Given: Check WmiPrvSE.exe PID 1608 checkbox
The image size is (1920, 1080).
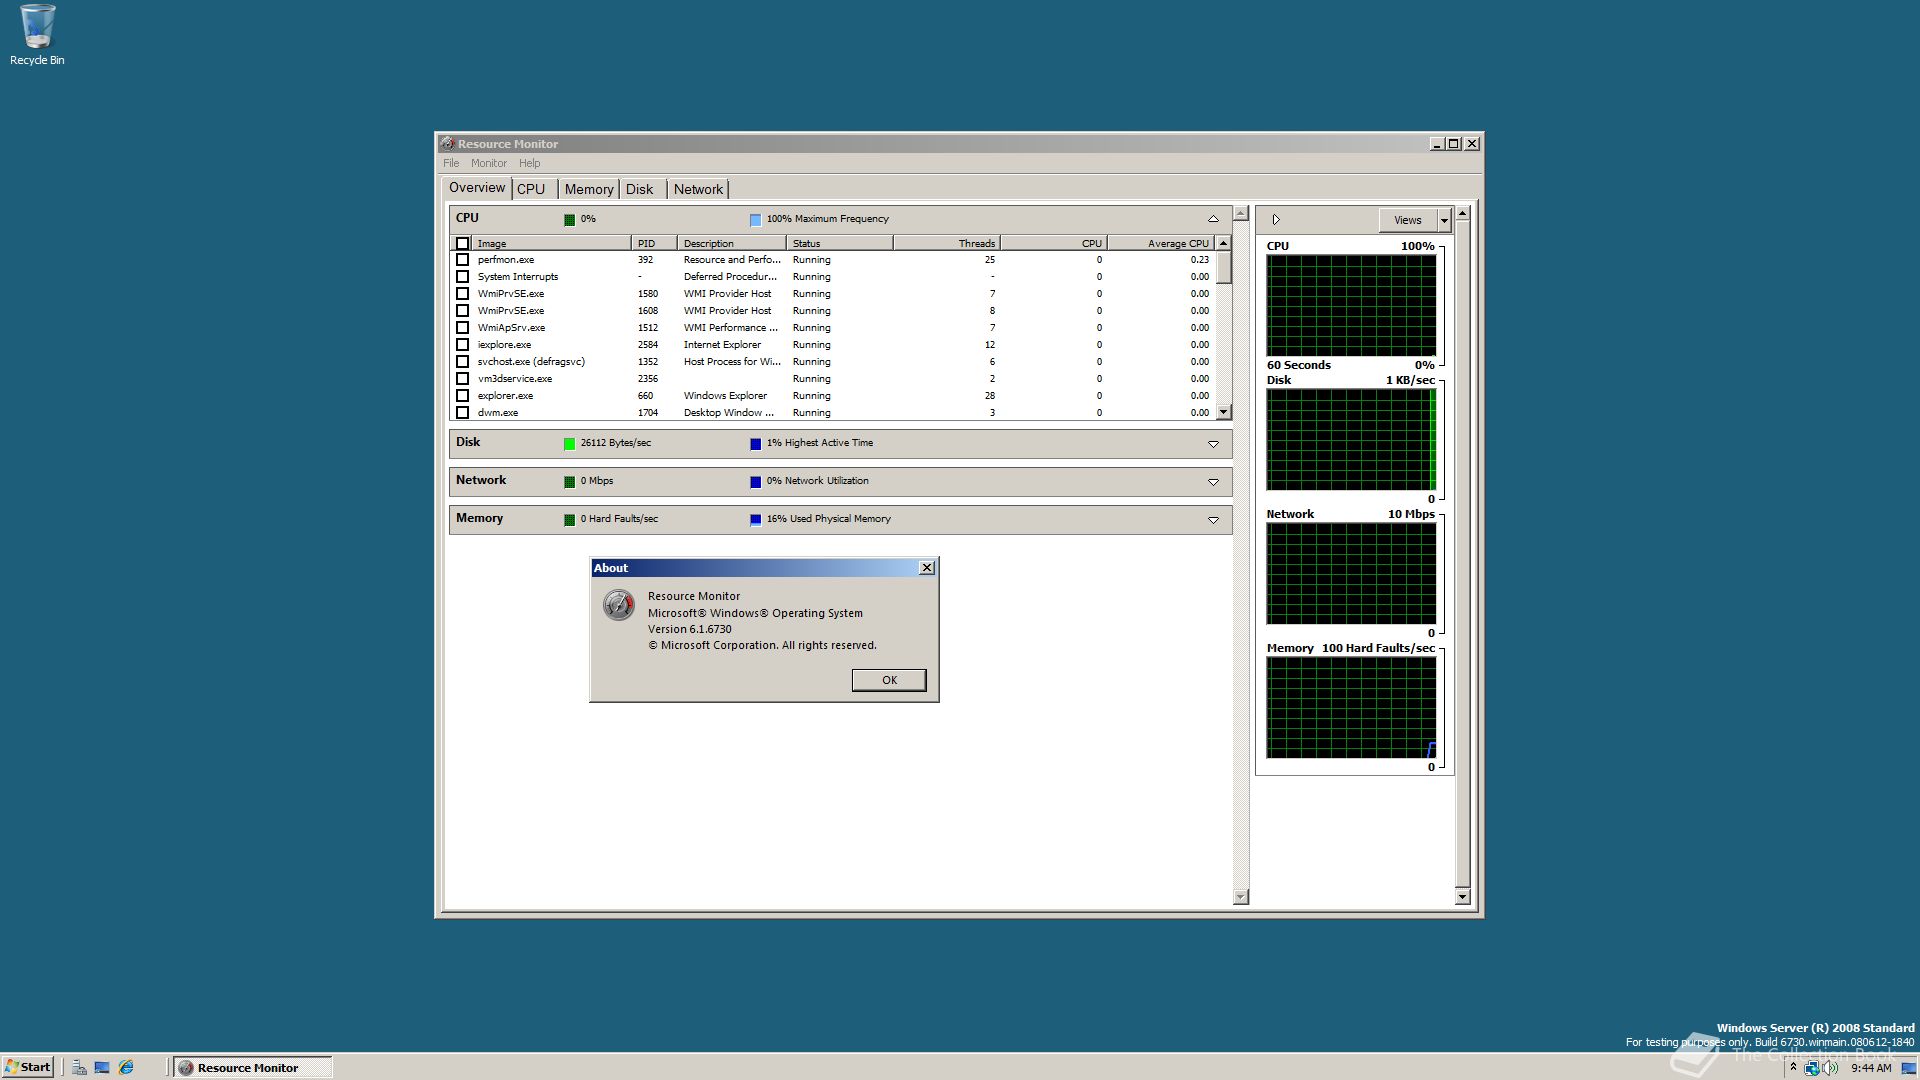Looking at the screenshot, I should [x=462, y=311].
